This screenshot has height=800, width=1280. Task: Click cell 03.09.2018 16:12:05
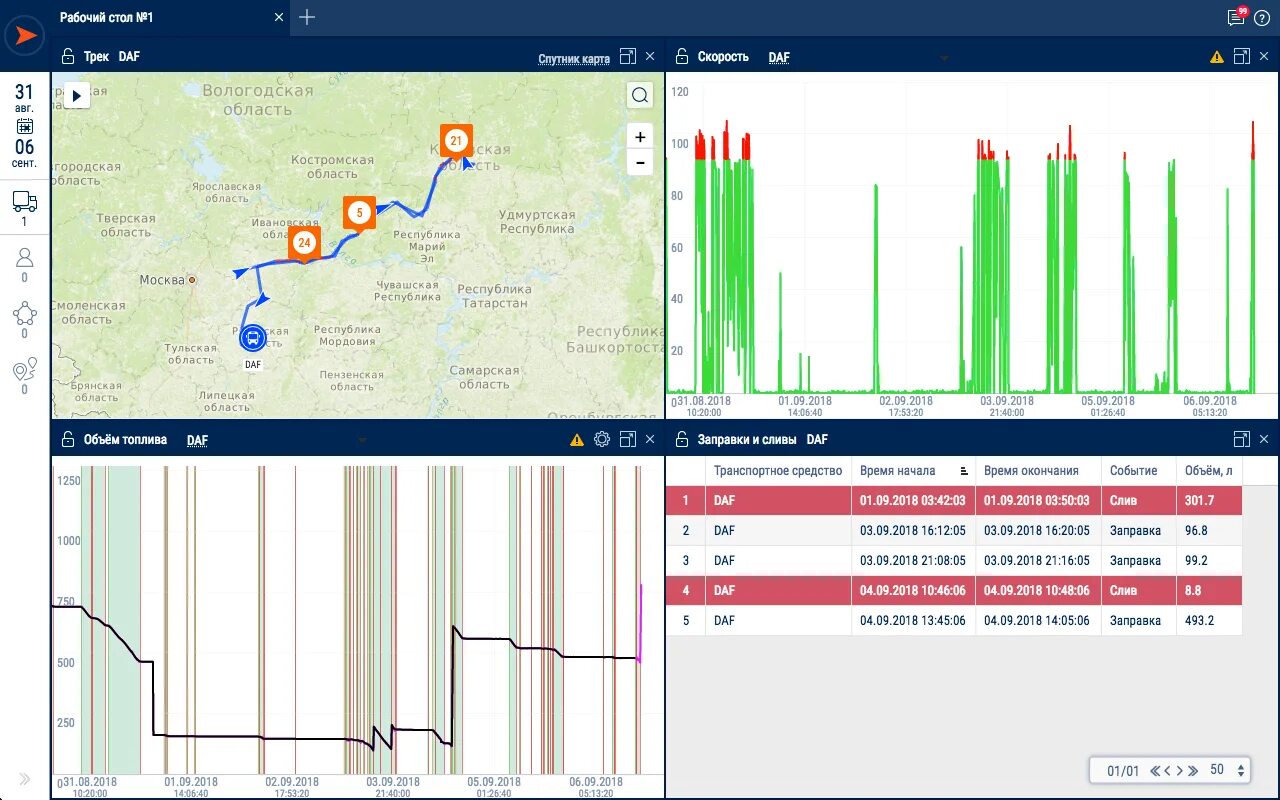(x=912, y=530)
